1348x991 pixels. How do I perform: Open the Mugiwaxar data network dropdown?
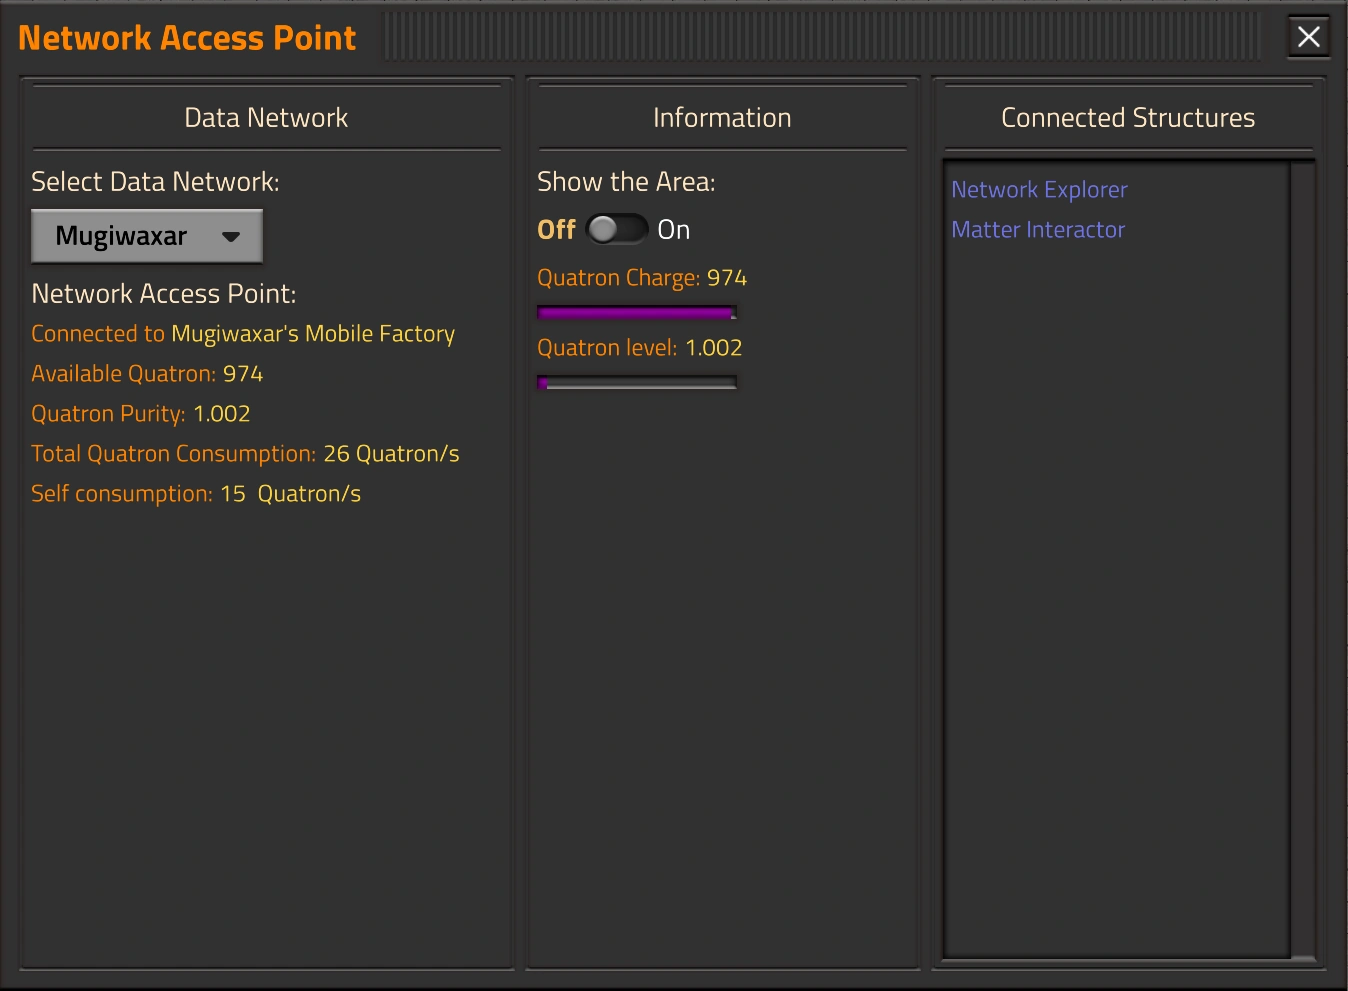(x=146, y=236)
